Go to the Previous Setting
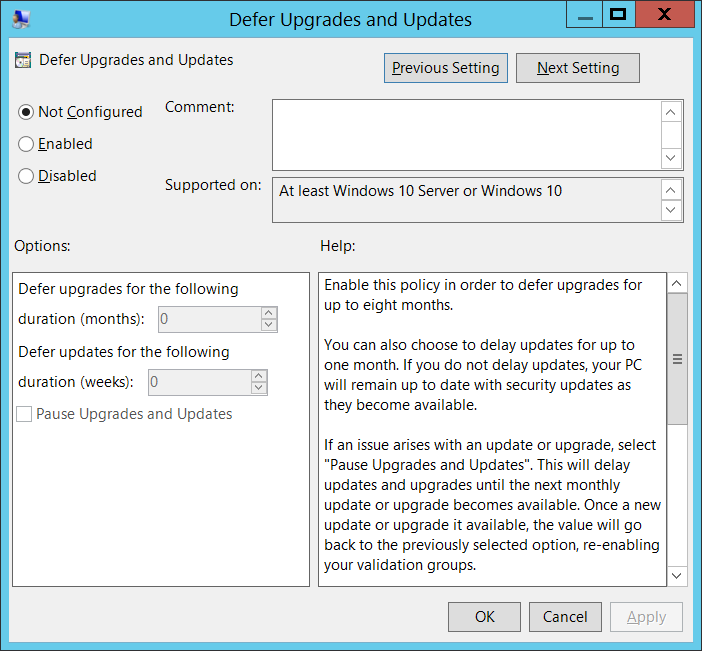The image size is (702, 651). [446, 68]
